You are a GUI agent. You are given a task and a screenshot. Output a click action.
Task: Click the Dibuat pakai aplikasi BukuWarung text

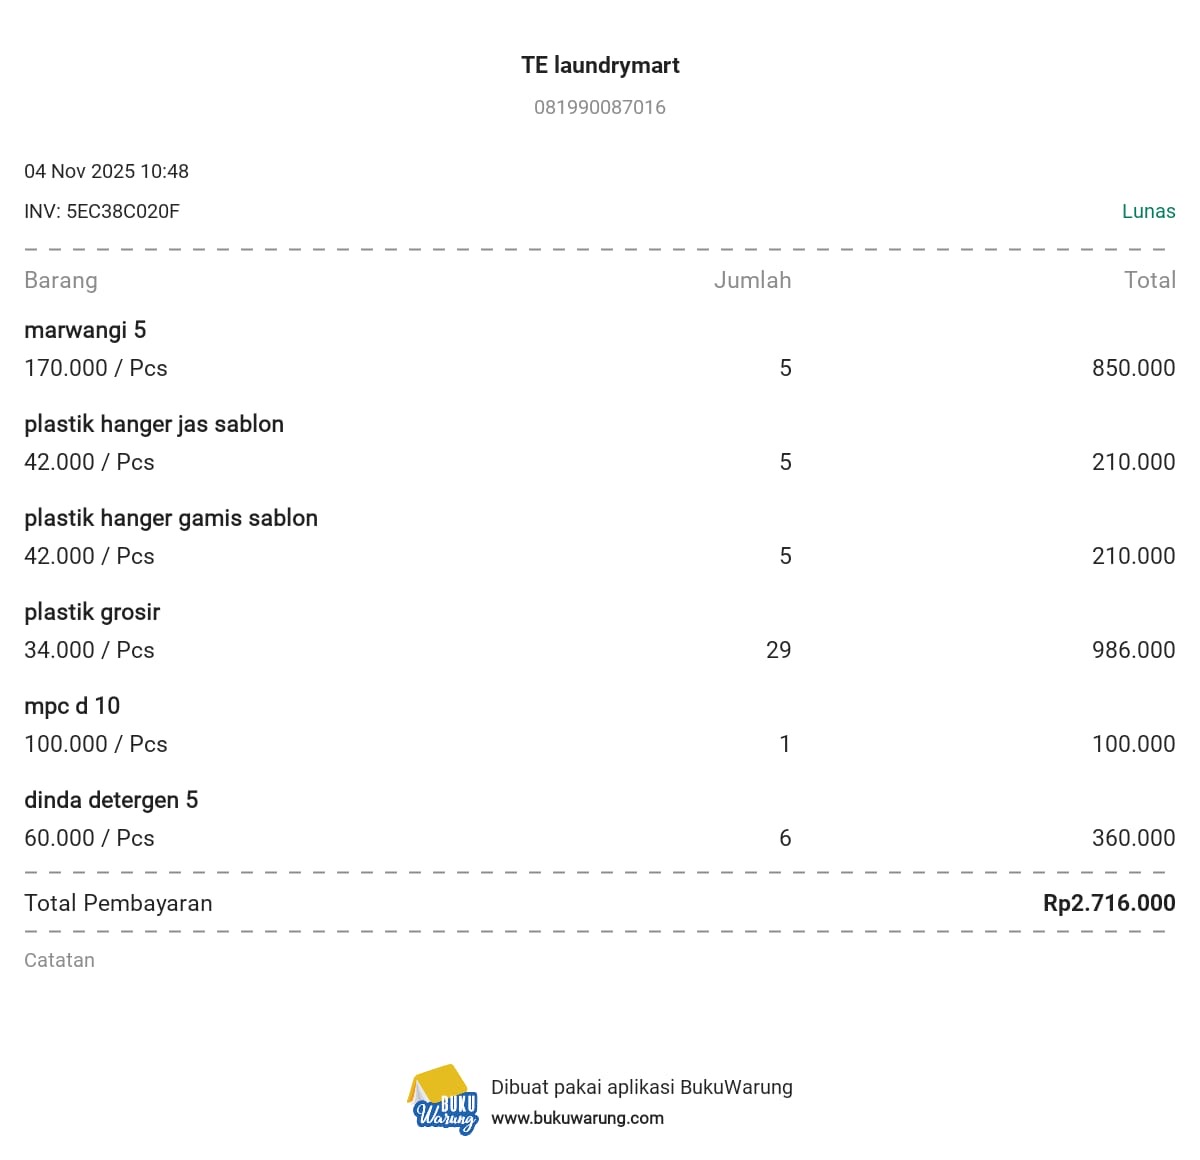coord(641,1087)
